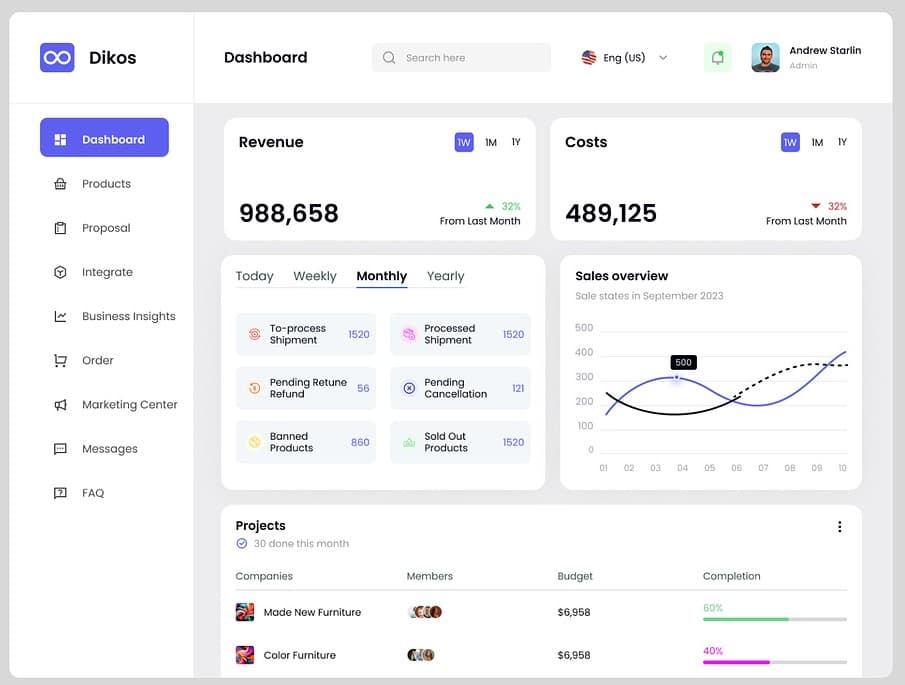Open the Dashboard section in sidebar
Screen dimensions: 905x685
104,137
